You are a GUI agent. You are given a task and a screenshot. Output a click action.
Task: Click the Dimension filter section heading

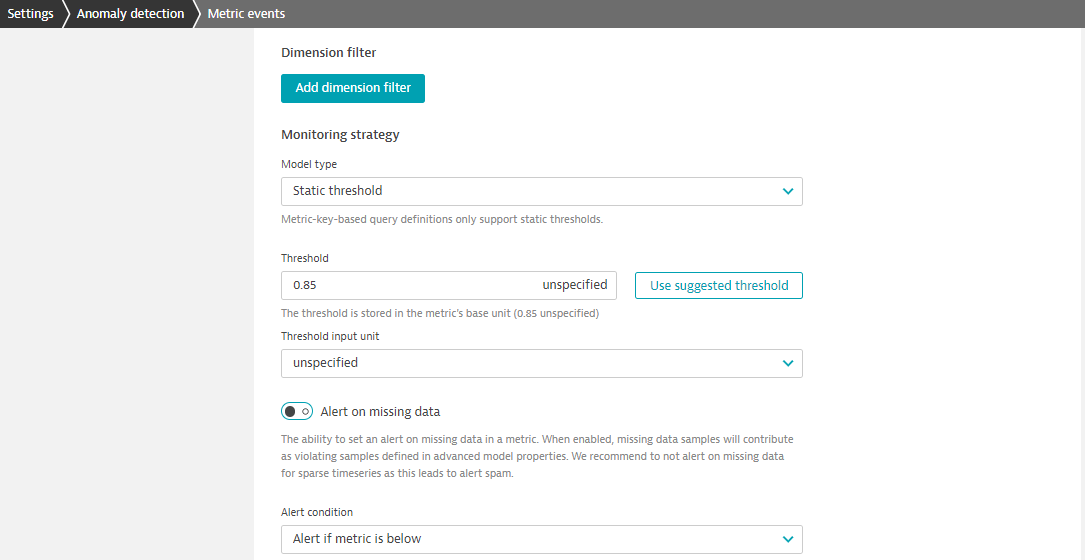point(328,52)
